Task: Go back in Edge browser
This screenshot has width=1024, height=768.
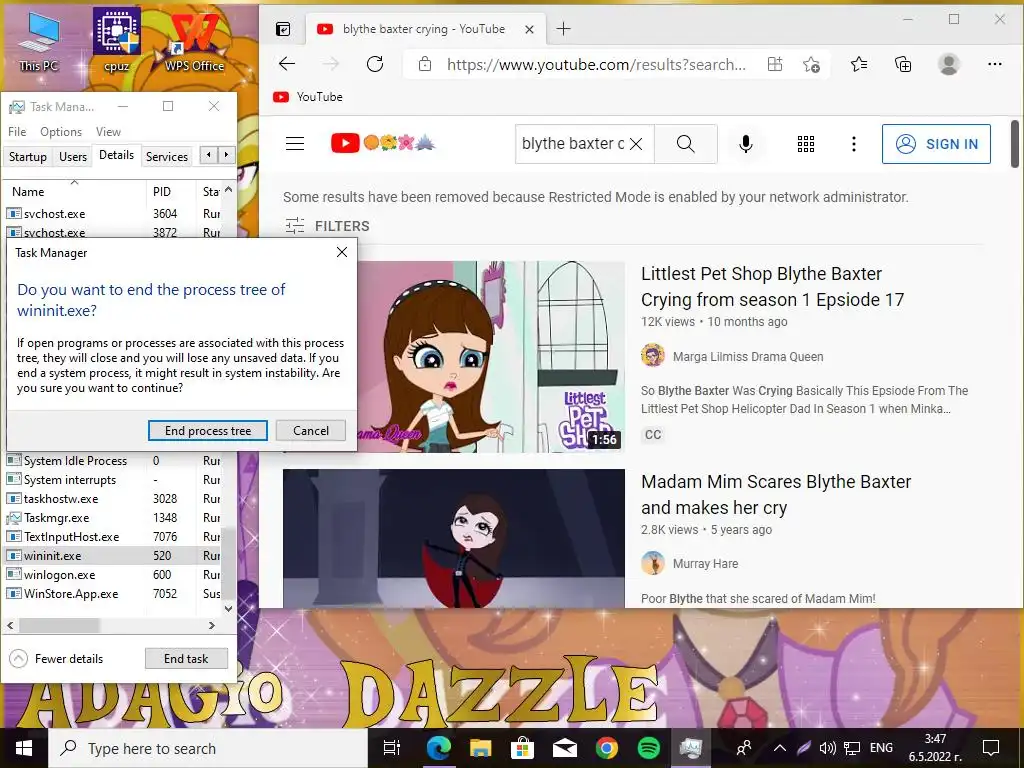Action: point(287,64)
